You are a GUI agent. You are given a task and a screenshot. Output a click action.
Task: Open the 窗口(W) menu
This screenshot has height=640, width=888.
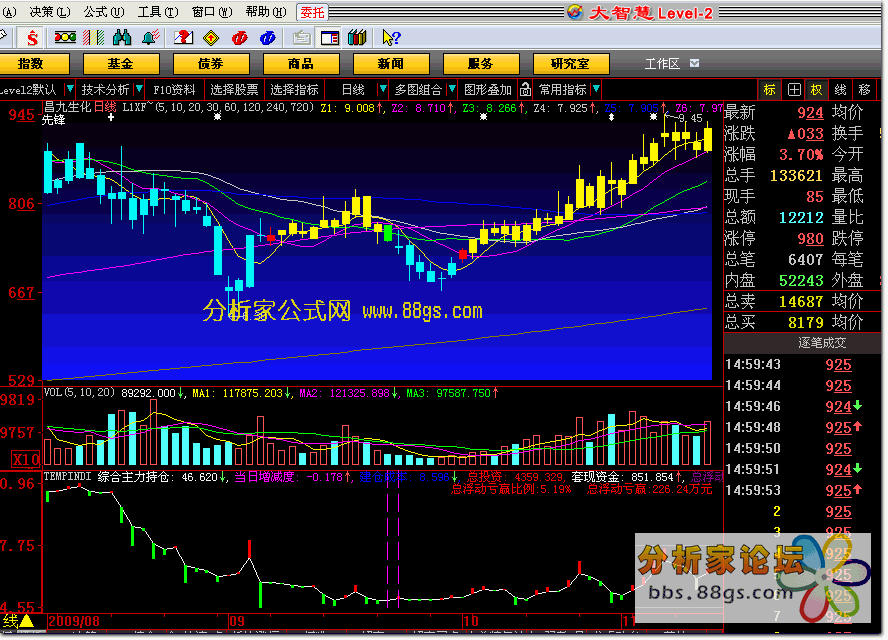212,12
